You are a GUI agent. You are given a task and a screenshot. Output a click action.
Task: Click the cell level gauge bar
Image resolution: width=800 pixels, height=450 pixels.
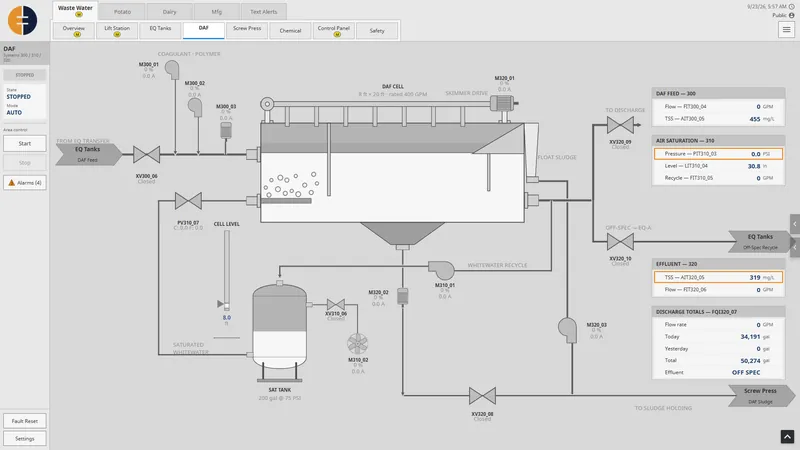[x=227, y=270]
